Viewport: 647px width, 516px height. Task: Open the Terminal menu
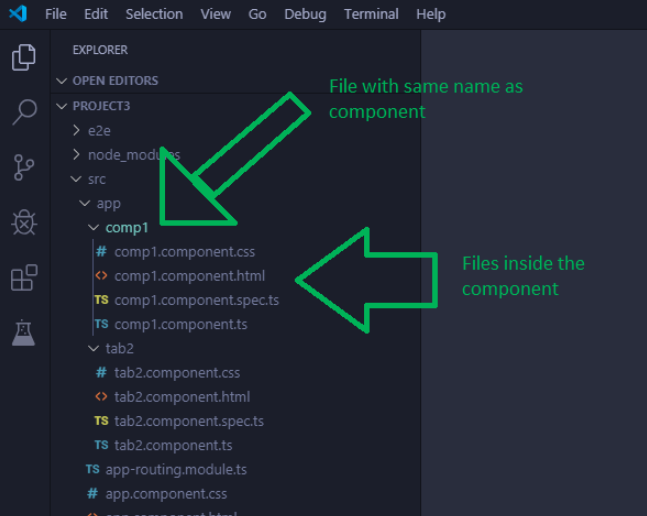[x=371, y=14]
